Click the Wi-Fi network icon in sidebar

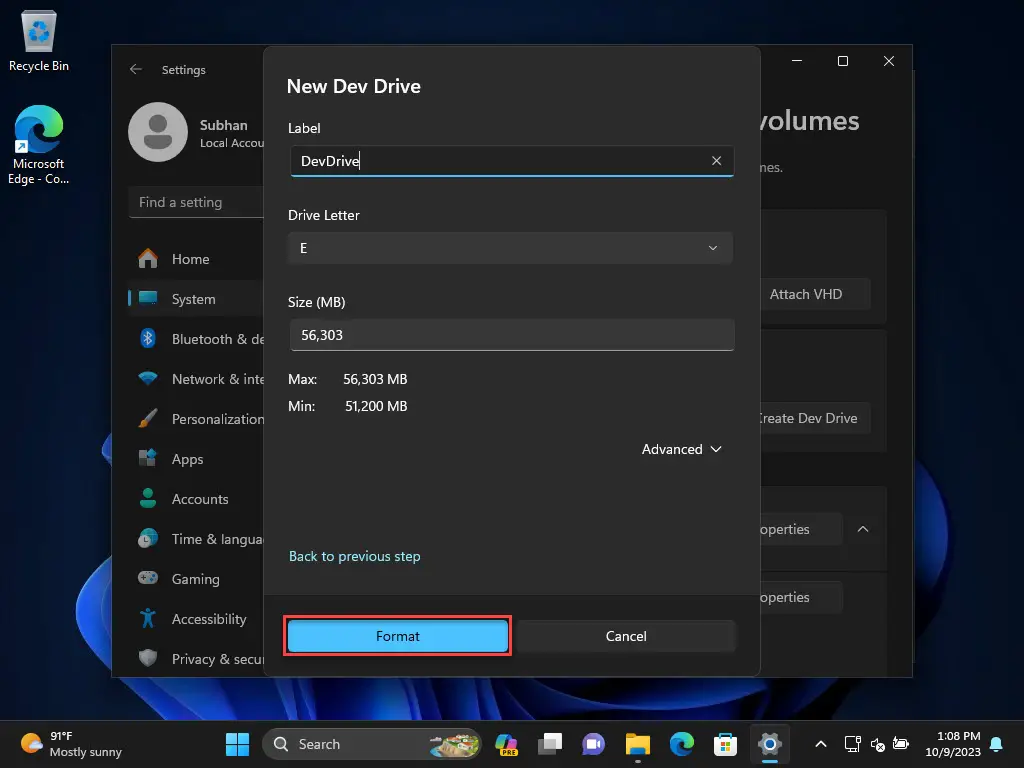(148, 378)
